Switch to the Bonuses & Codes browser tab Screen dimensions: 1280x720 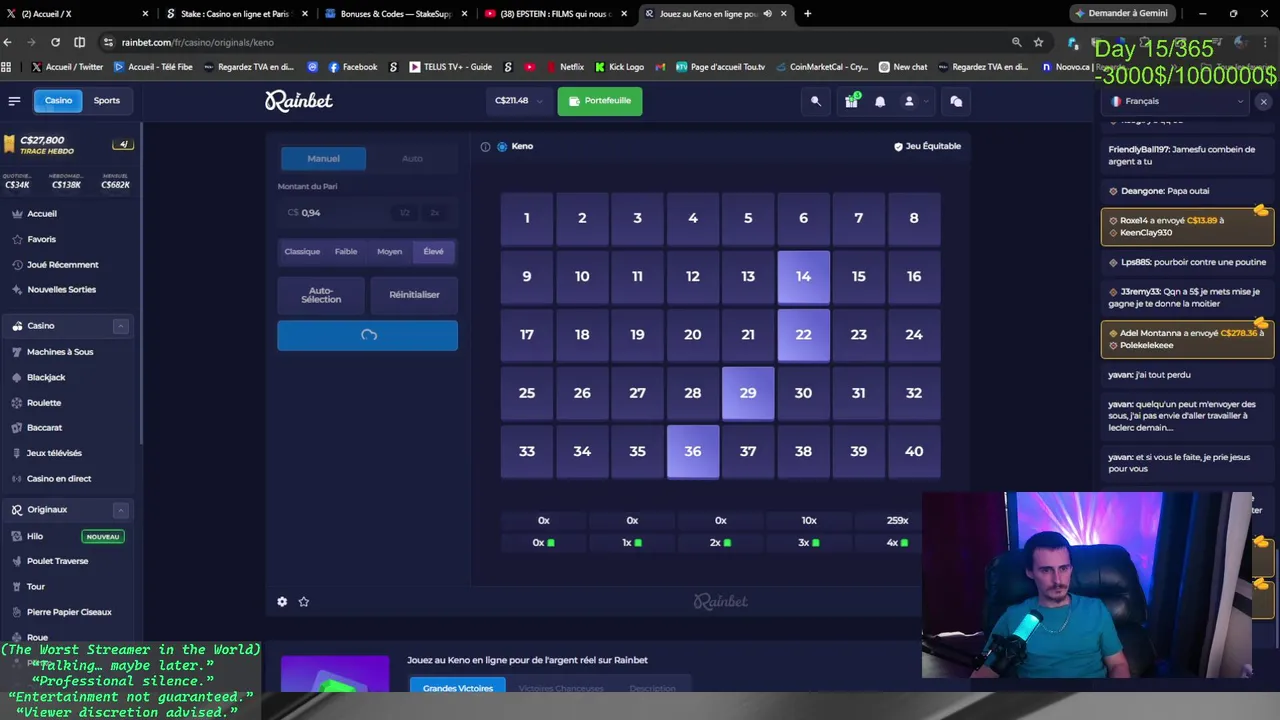pyautogui.click(x=395, y=14)
